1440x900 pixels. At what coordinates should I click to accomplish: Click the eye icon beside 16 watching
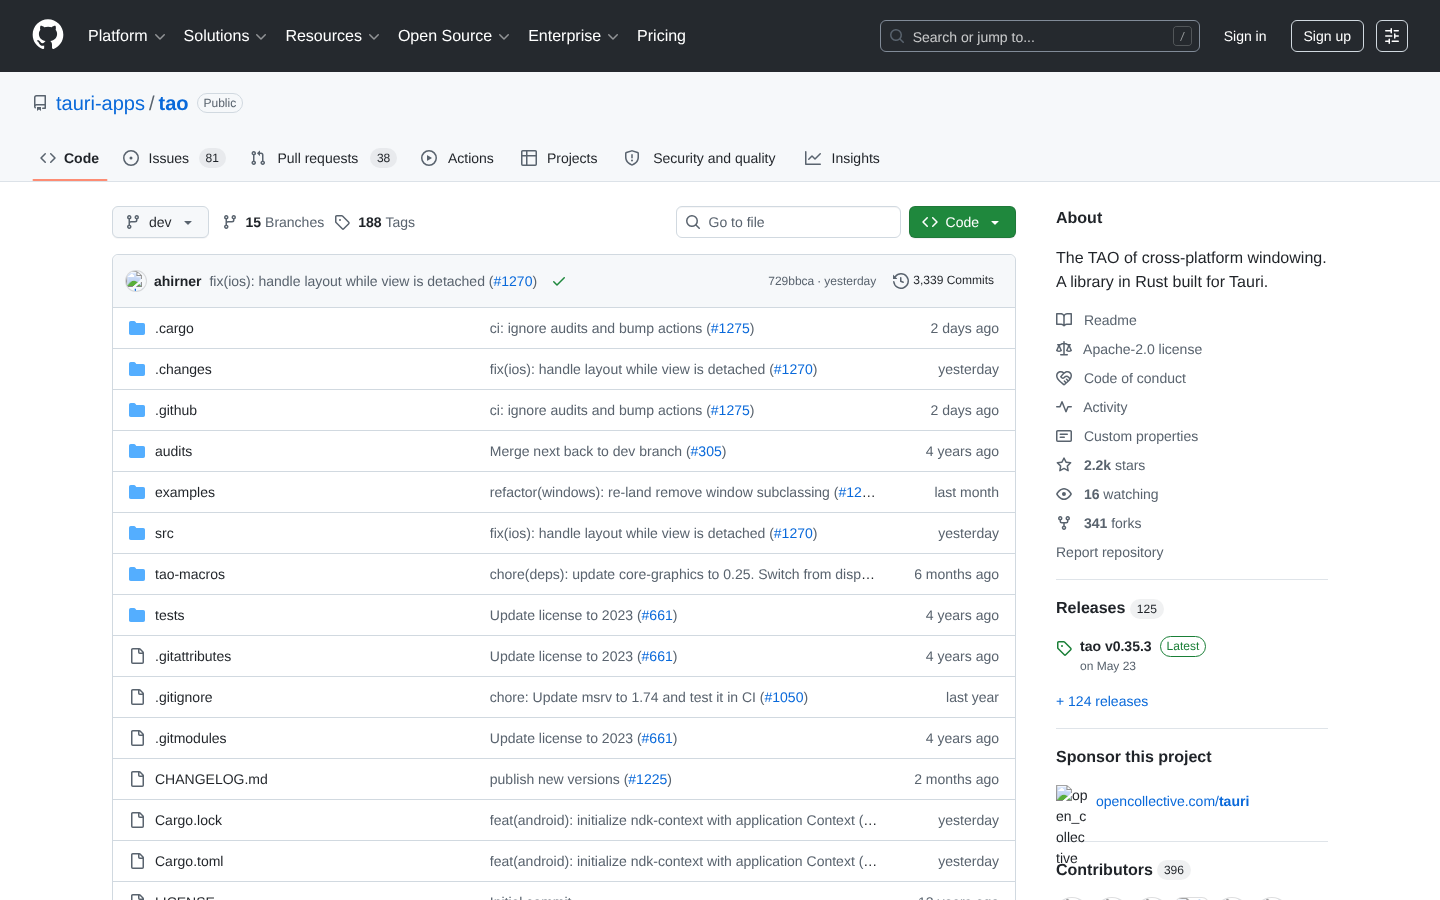(1064, 494)
